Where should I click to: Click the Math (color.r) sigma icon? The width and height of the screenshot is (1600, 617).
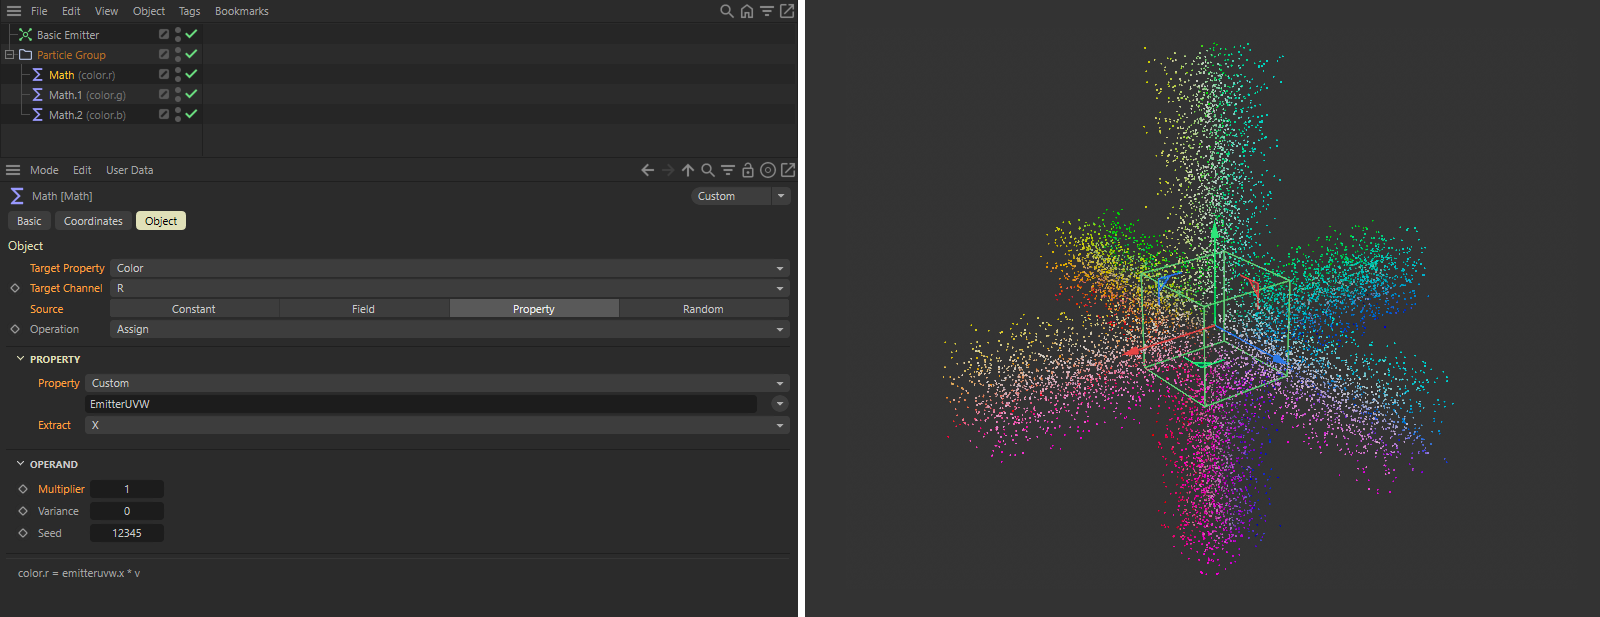pyautogui.click(x=38, y=75)
